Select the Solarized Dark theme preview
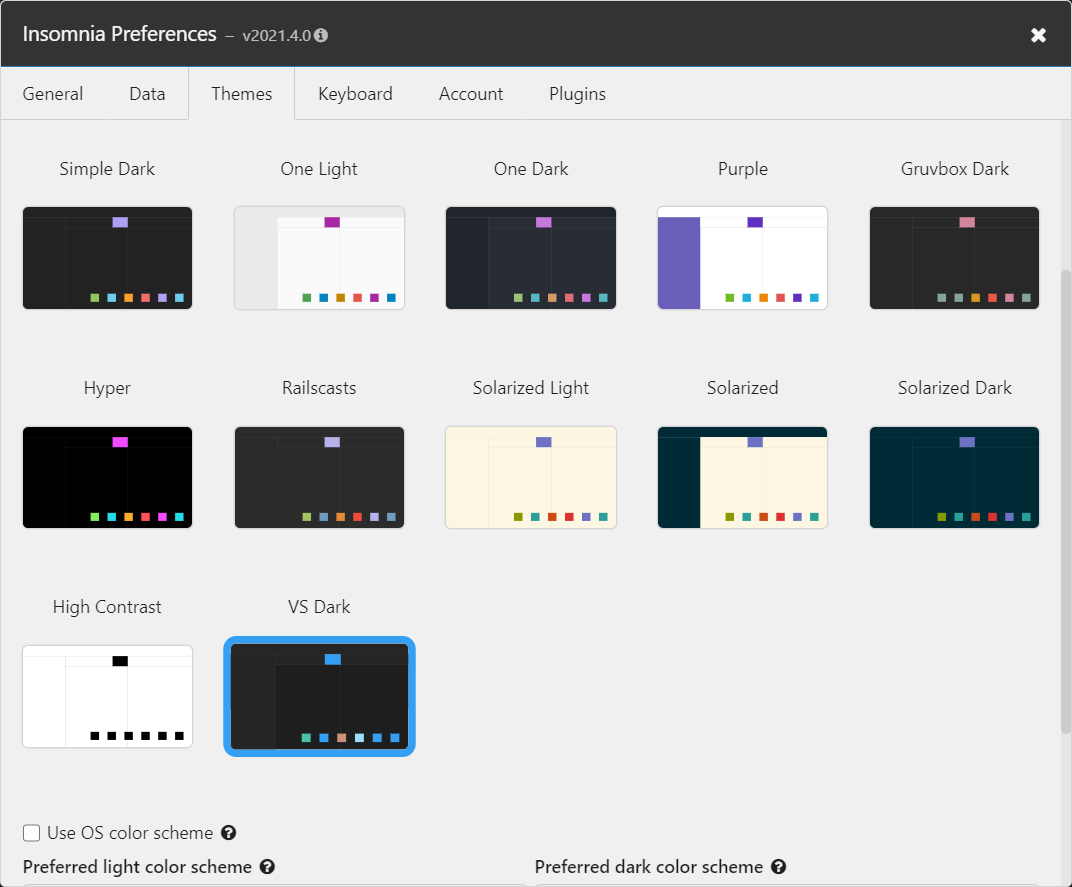The height and width of the screenshot is (887, 1072). click(x=954, y=477)
